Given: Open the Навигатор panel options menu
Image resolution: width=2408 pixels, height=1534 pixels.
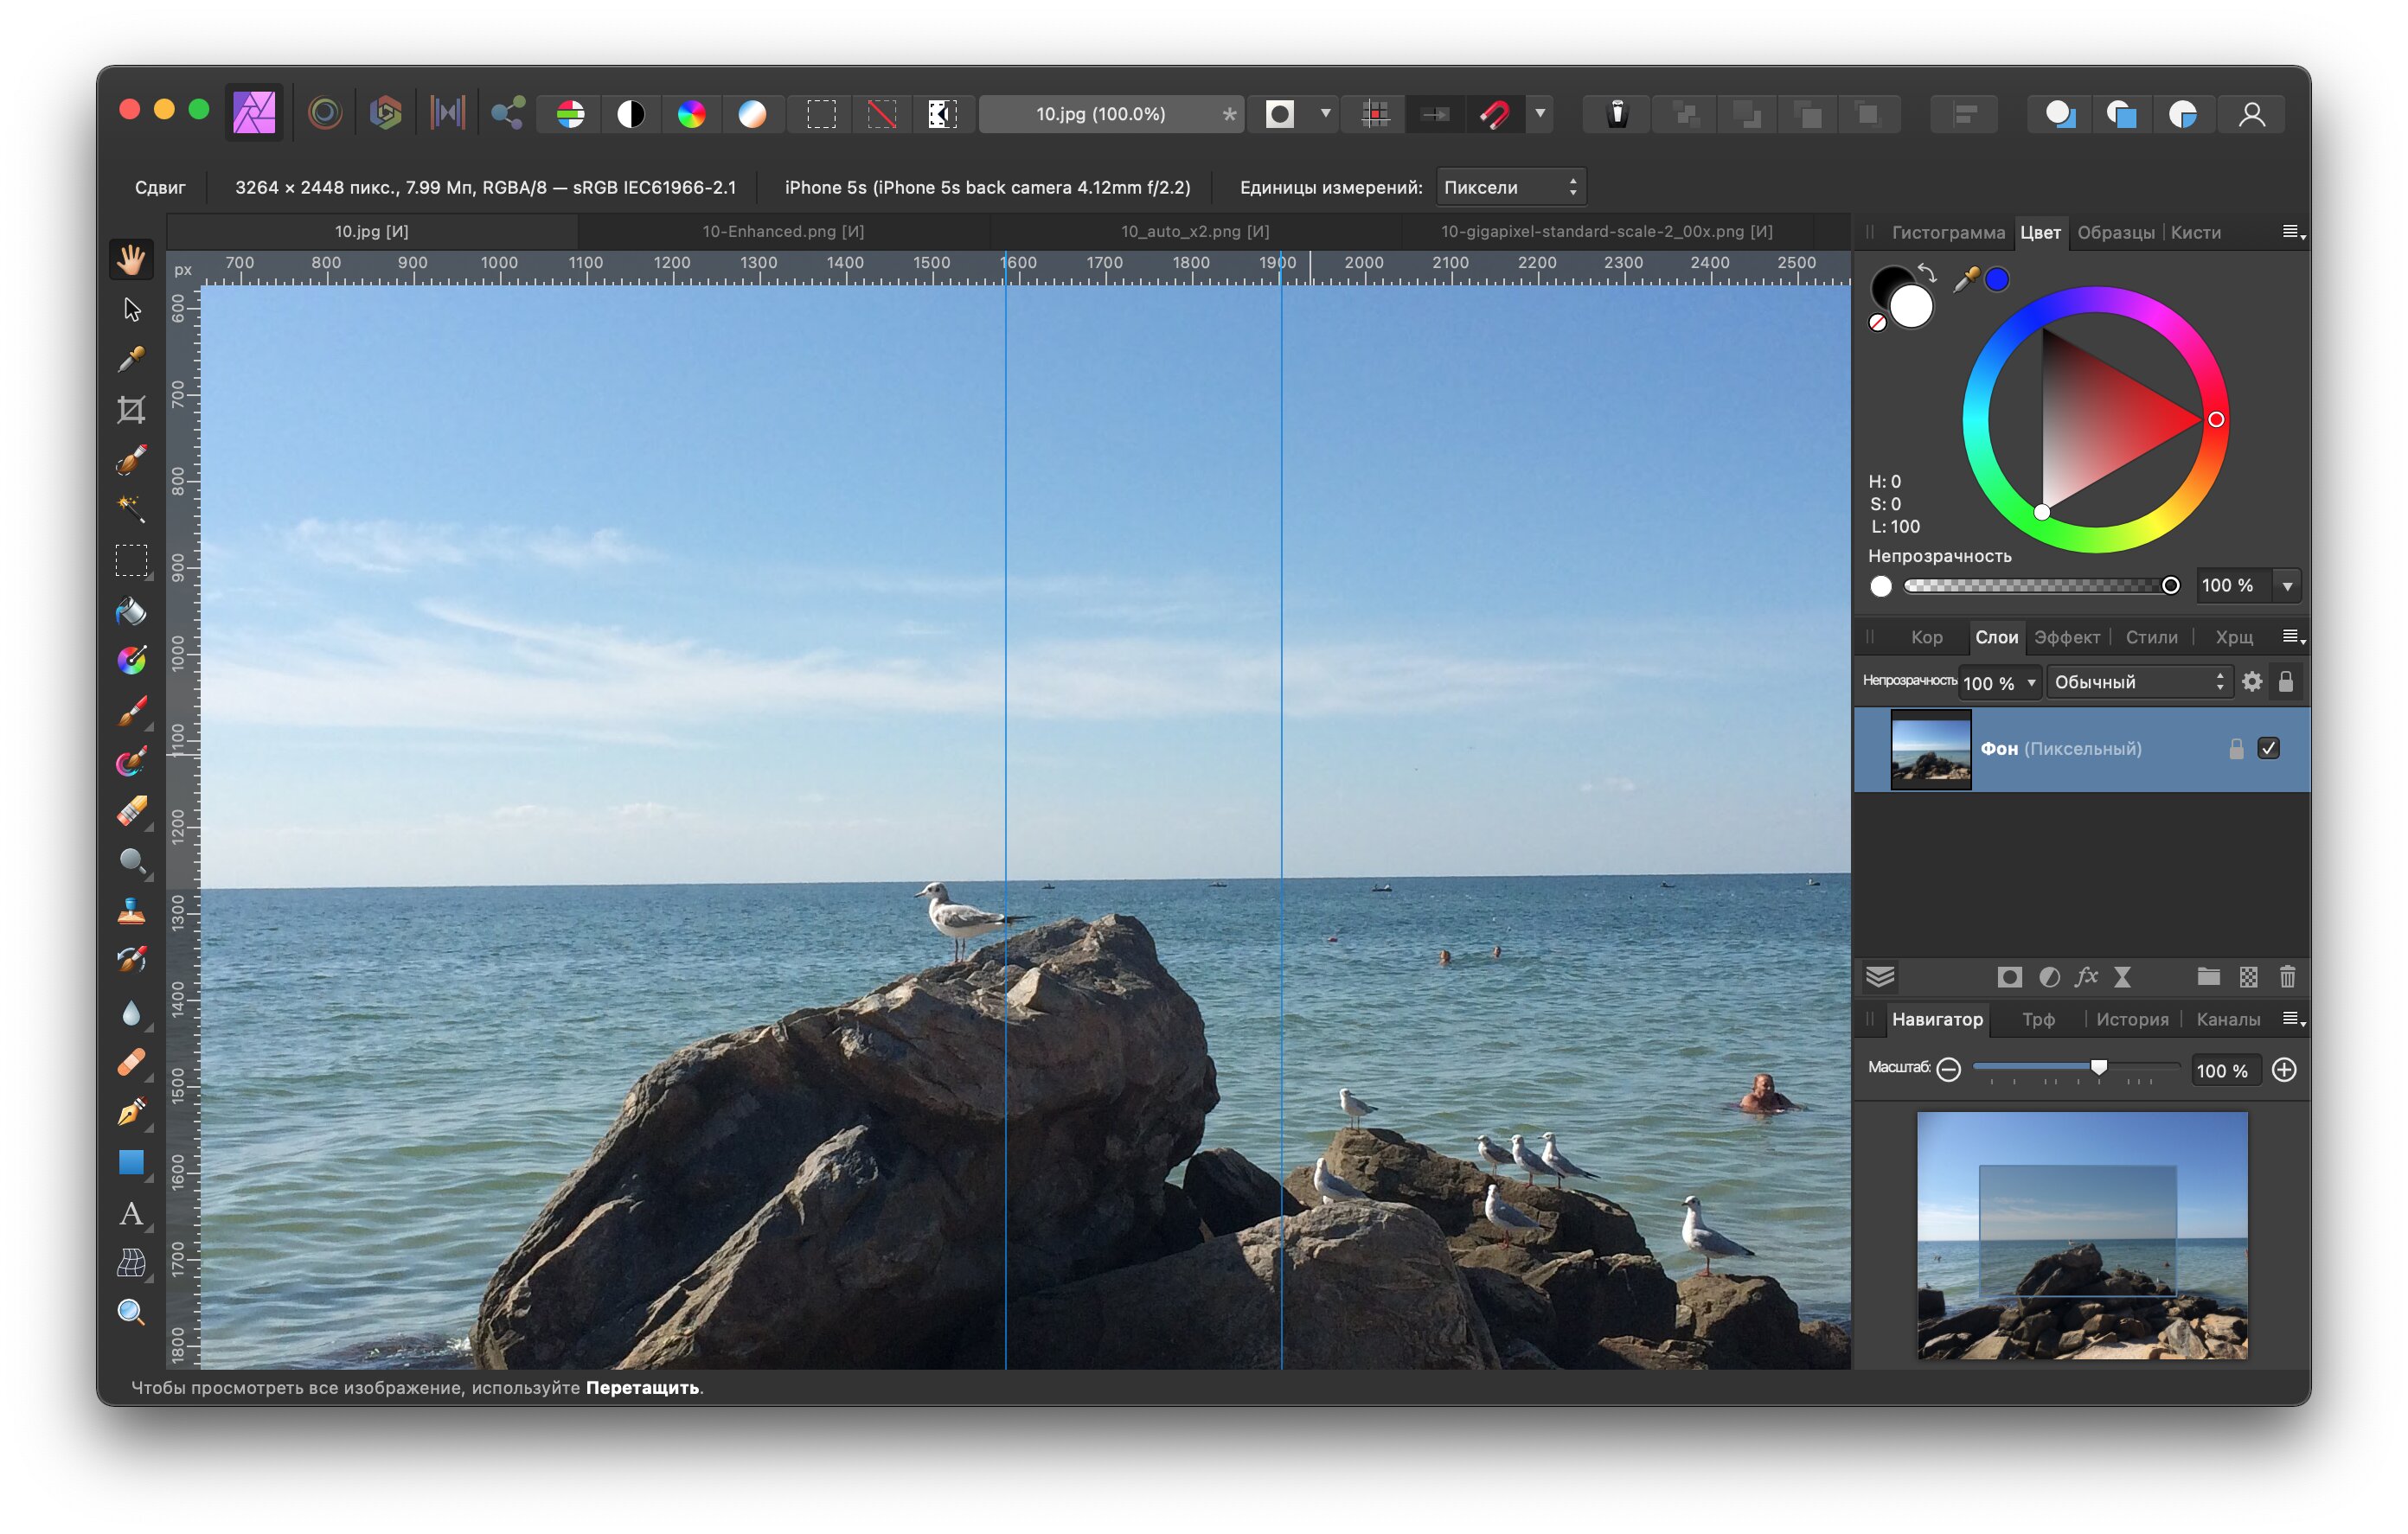Looking at the screenshot, I should [2294, 1019].
